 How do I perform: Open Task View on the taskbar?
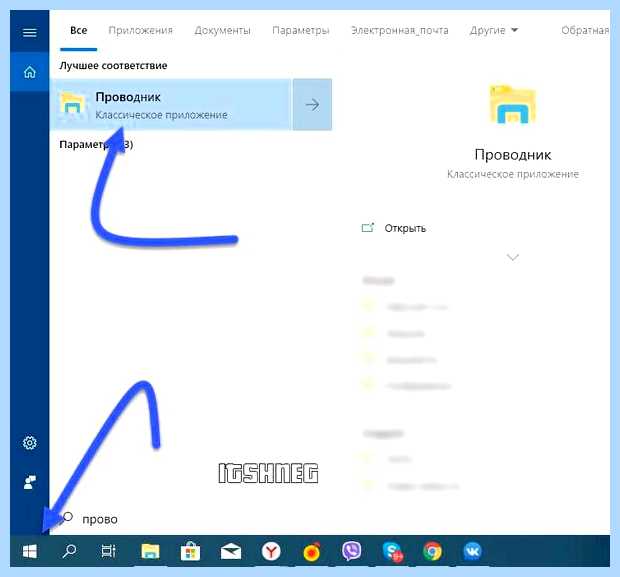(108, 551)
